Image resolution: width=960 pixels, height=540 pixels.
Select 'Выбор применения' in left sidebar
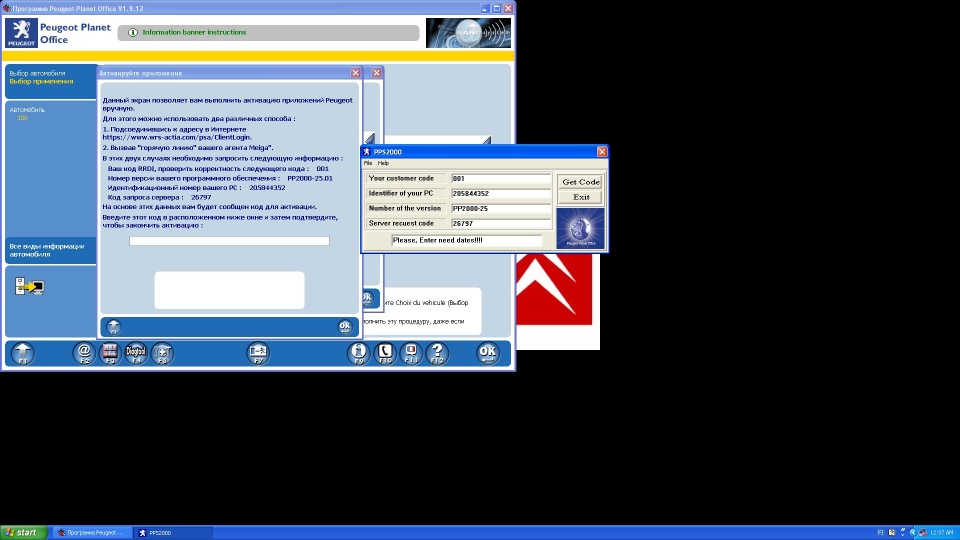click(x=41, y=81)
